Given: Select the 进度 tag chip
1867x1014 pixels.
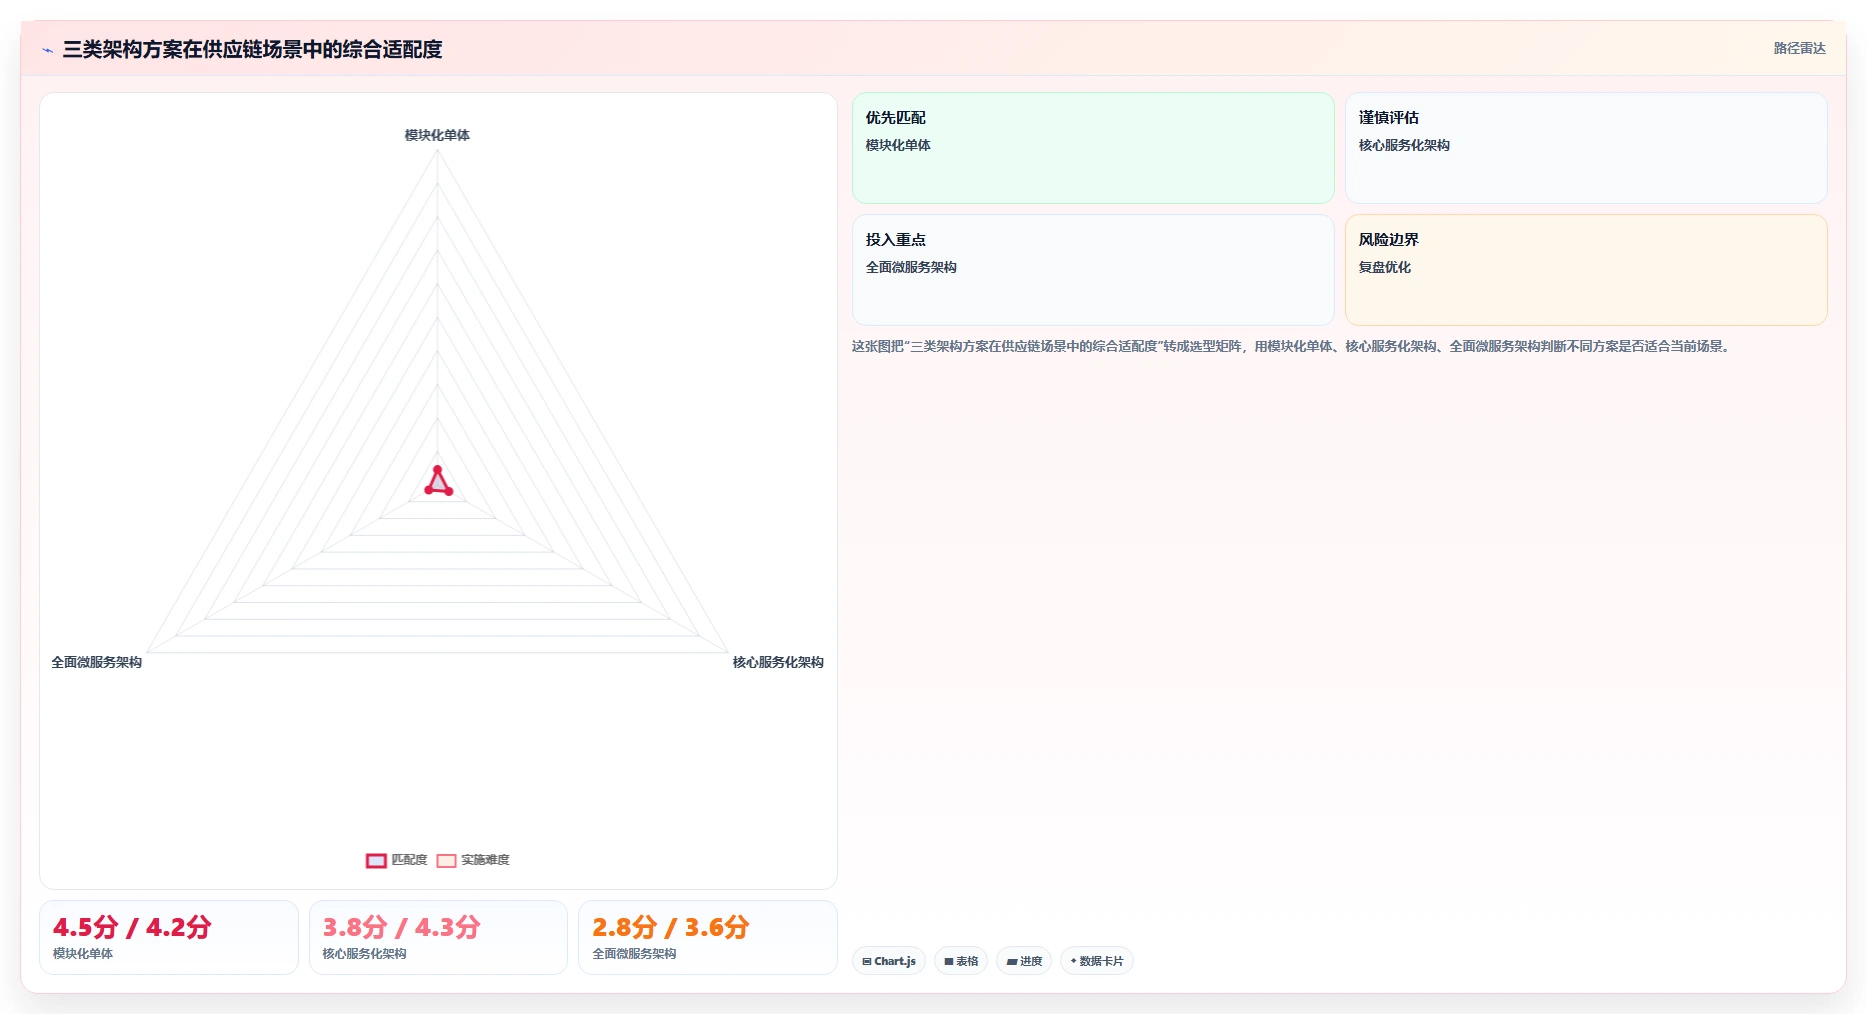Looking at the screenshot, I should tap(1024, 961).
